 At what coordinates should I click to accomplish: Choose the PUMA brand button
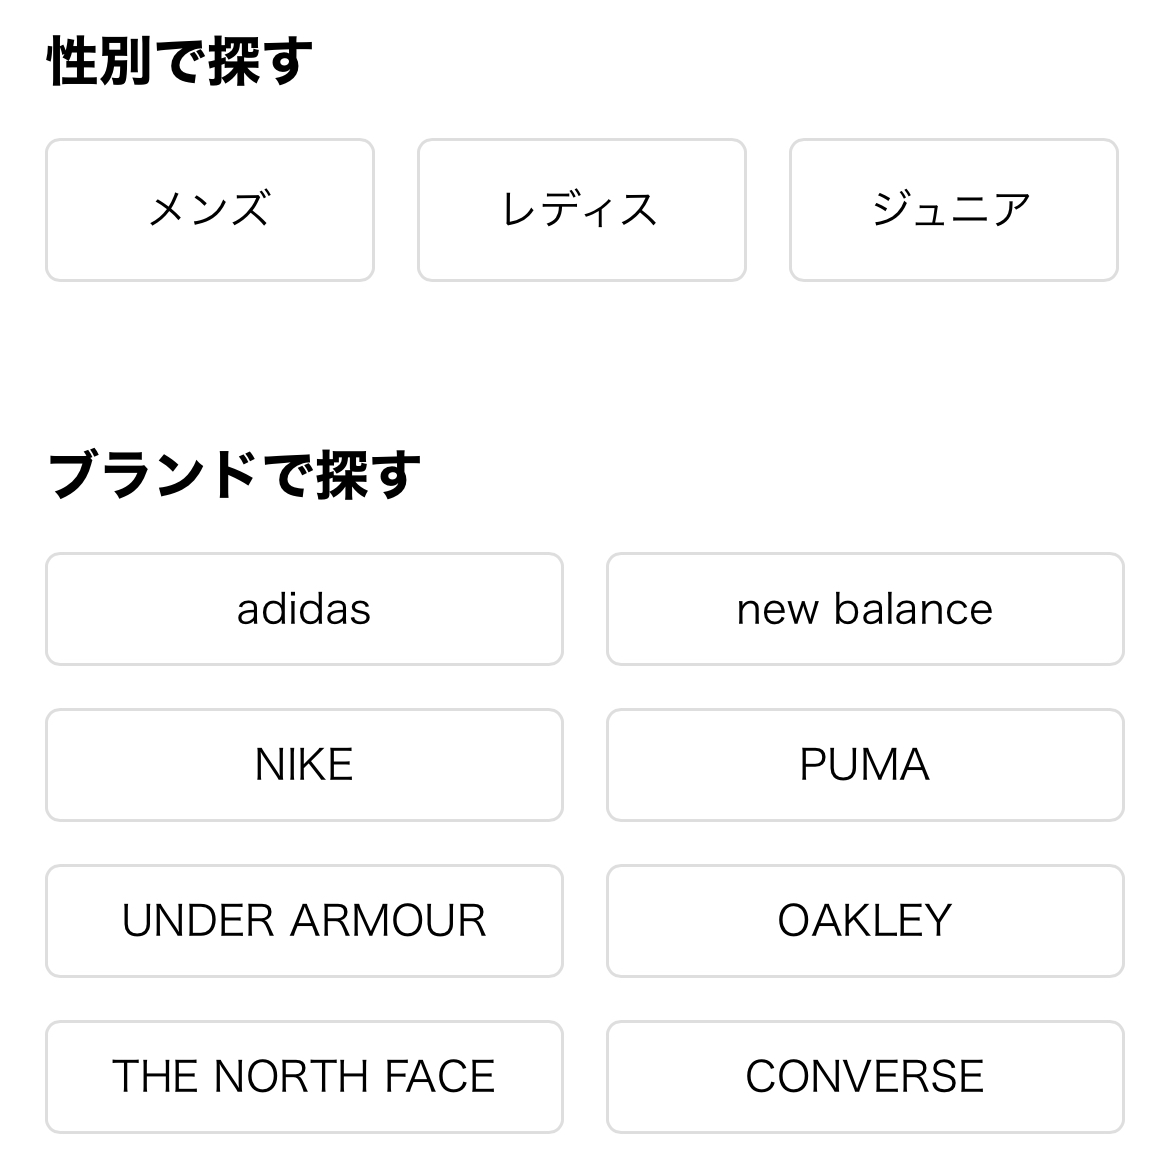865,765
